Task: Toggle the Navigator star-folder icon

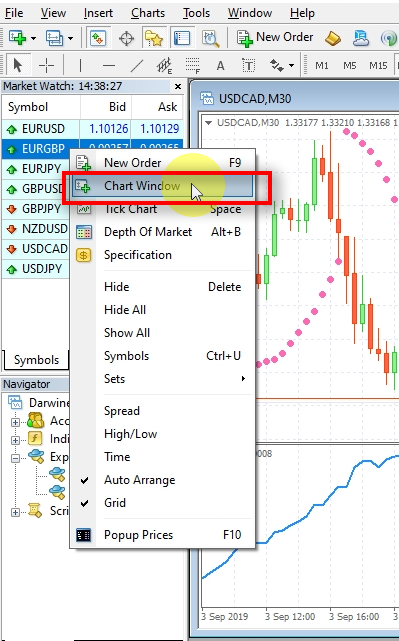Action: [x=154, y=38]
